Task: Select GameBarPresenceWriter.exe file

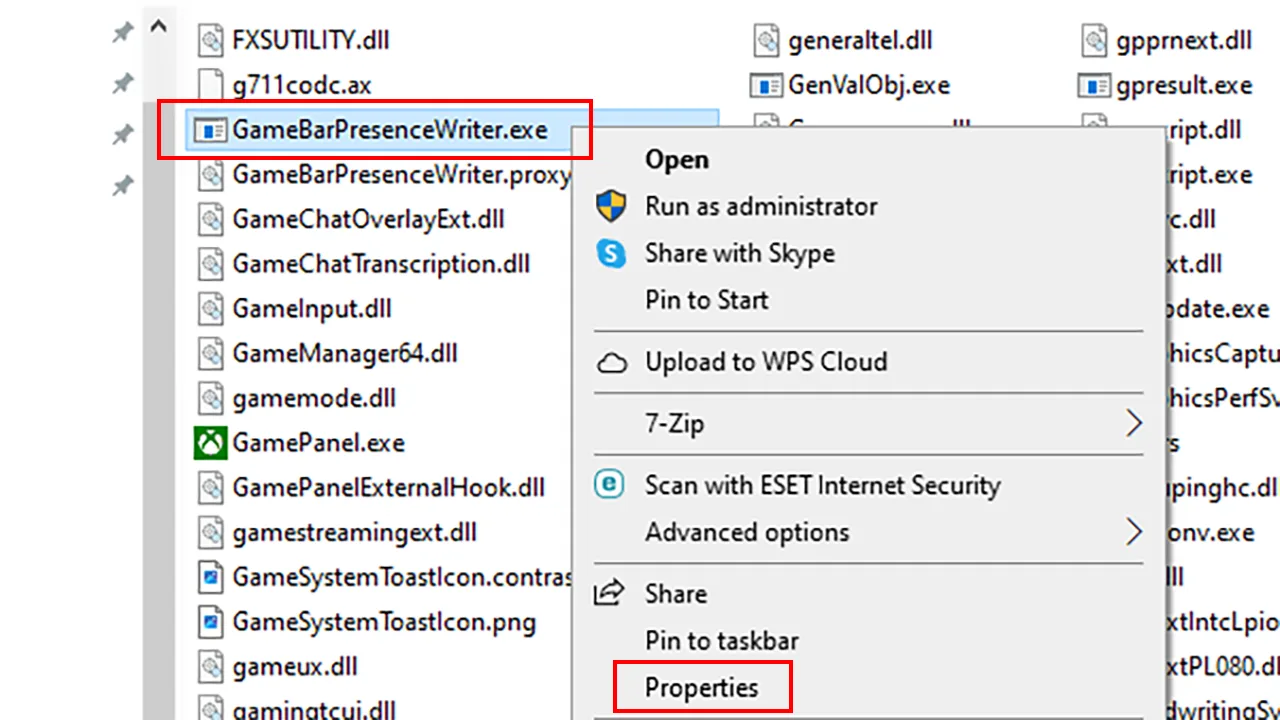Action: (x=389, y=130)
